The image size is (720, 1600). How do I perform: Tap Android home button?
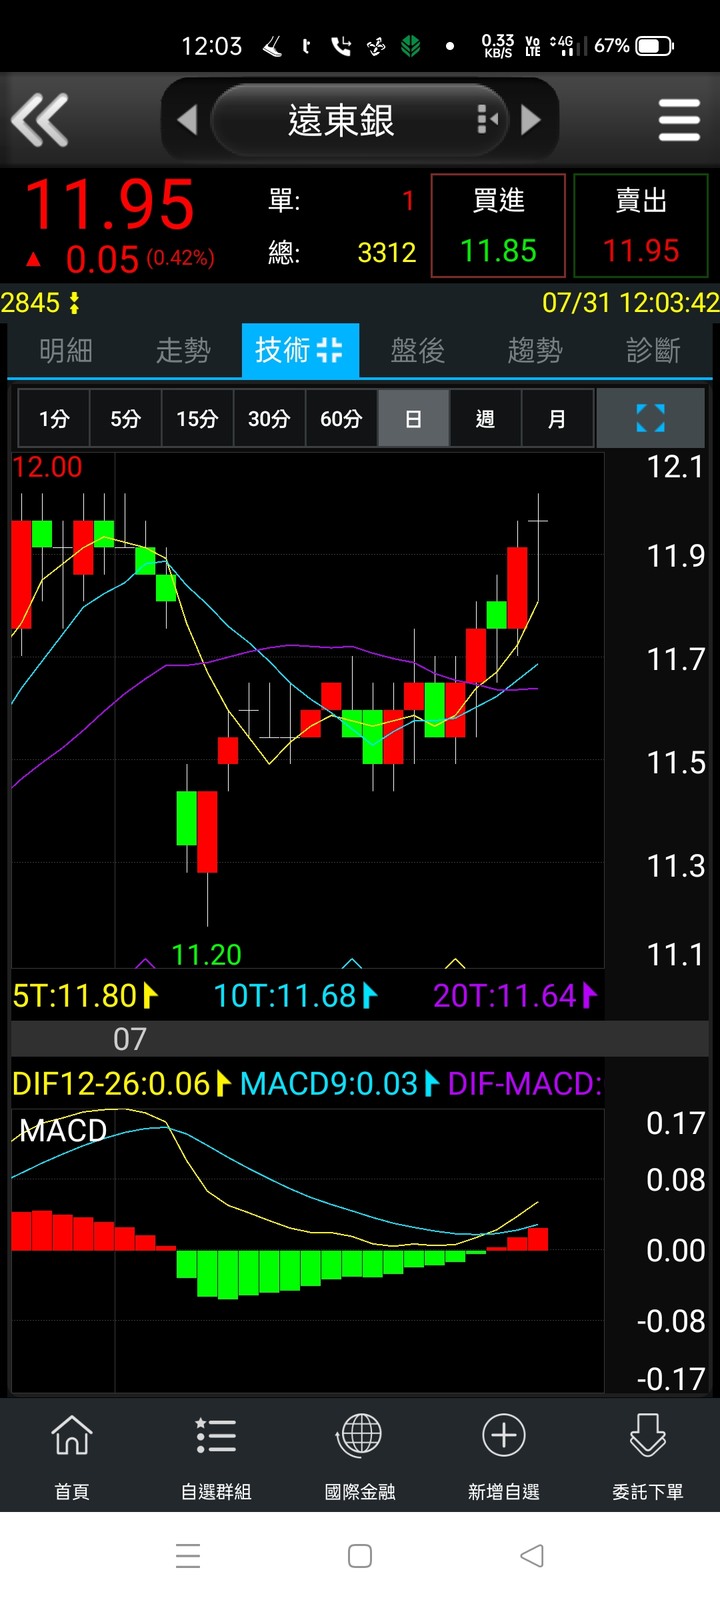click(360, 1556)
